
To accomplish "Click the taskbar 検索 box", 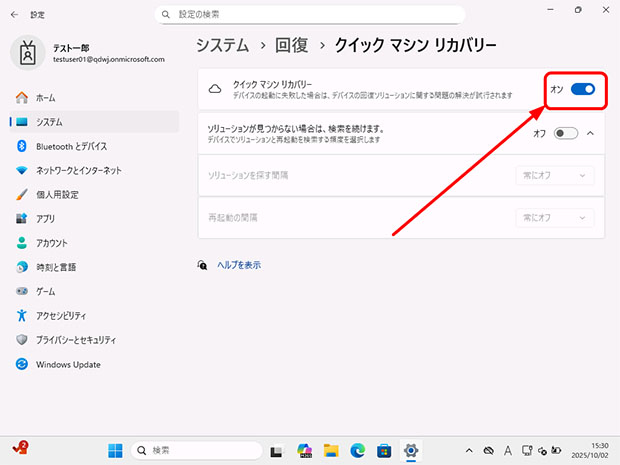I will 197,450.
